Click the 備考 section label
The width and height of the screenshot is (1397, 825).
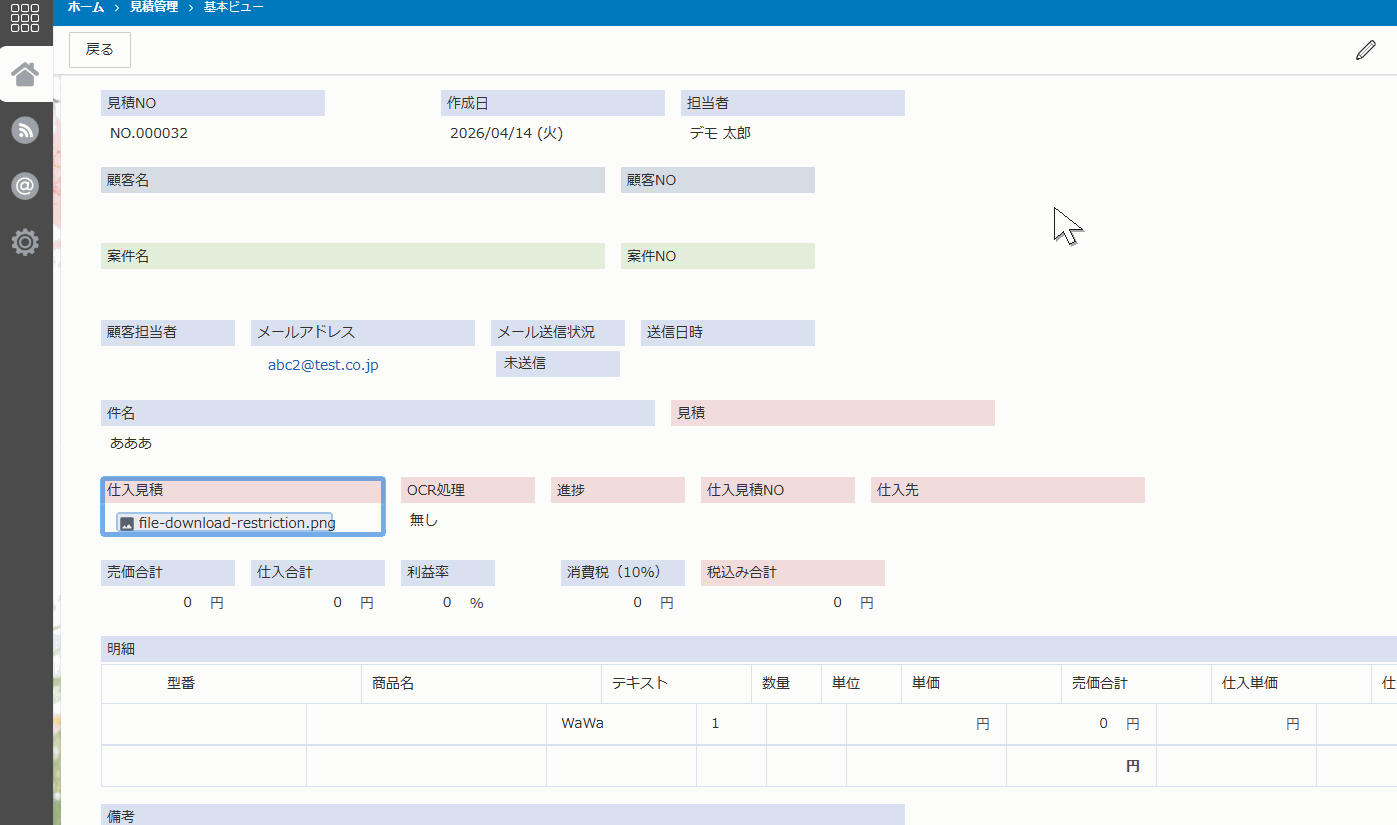tap(503, 815)
